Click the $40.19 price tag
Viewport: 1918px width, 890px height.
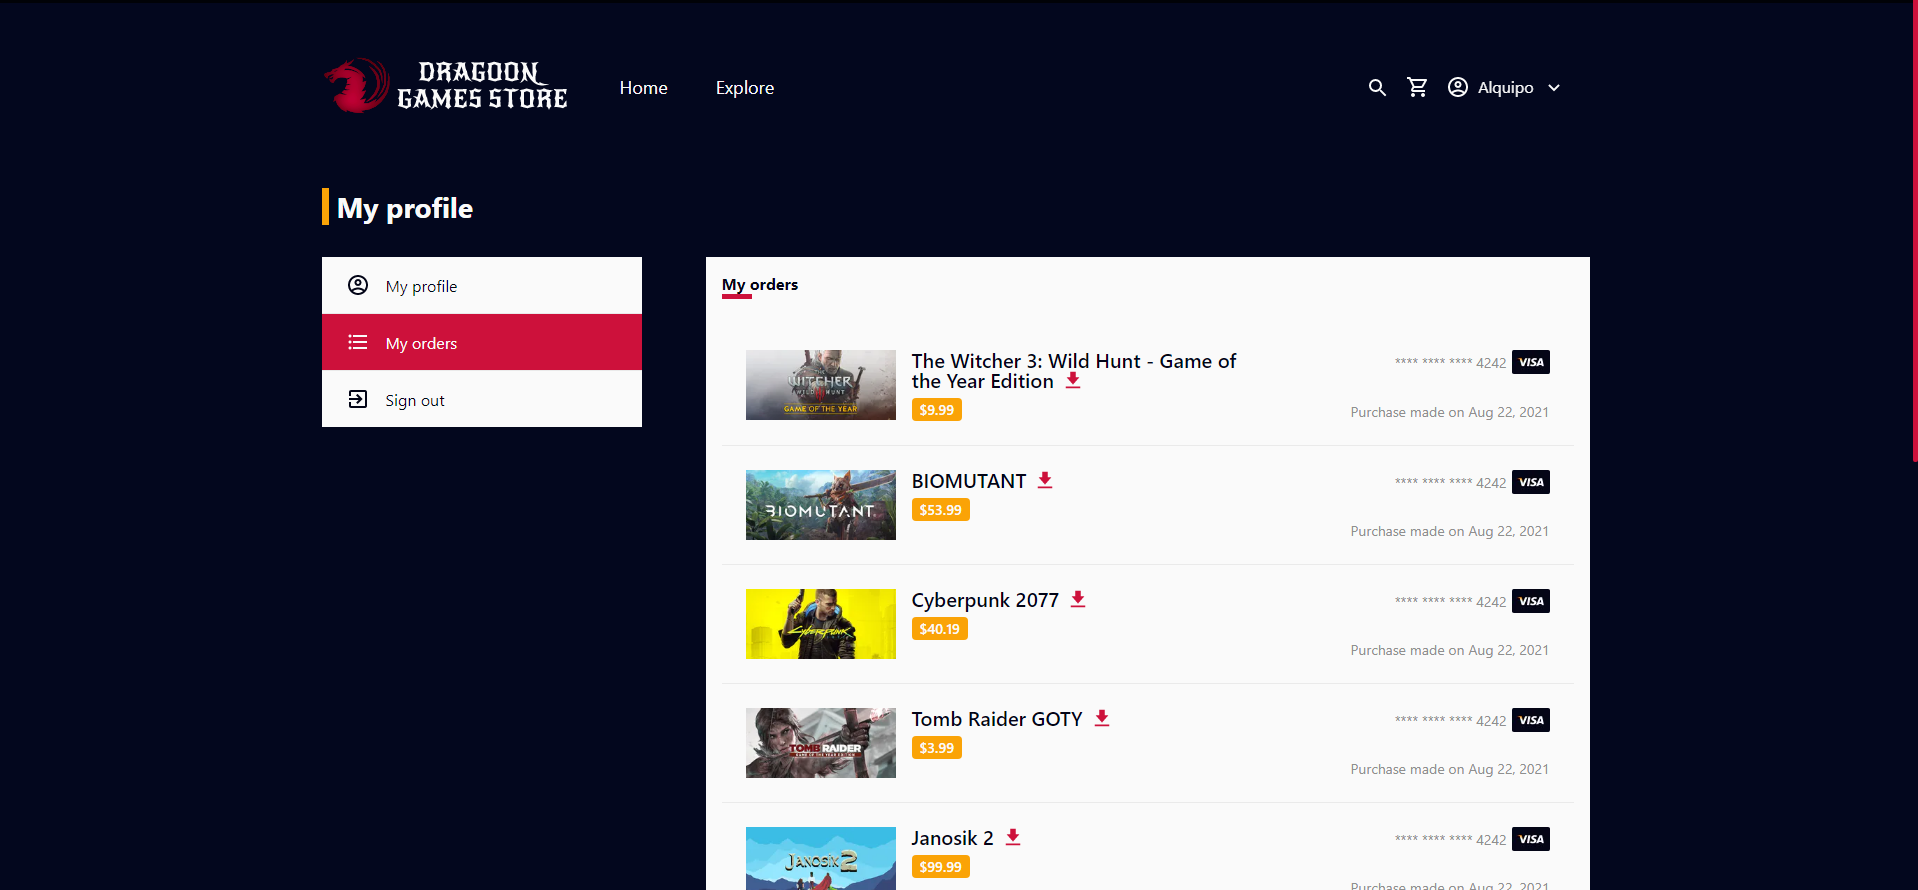click(940, 629)
